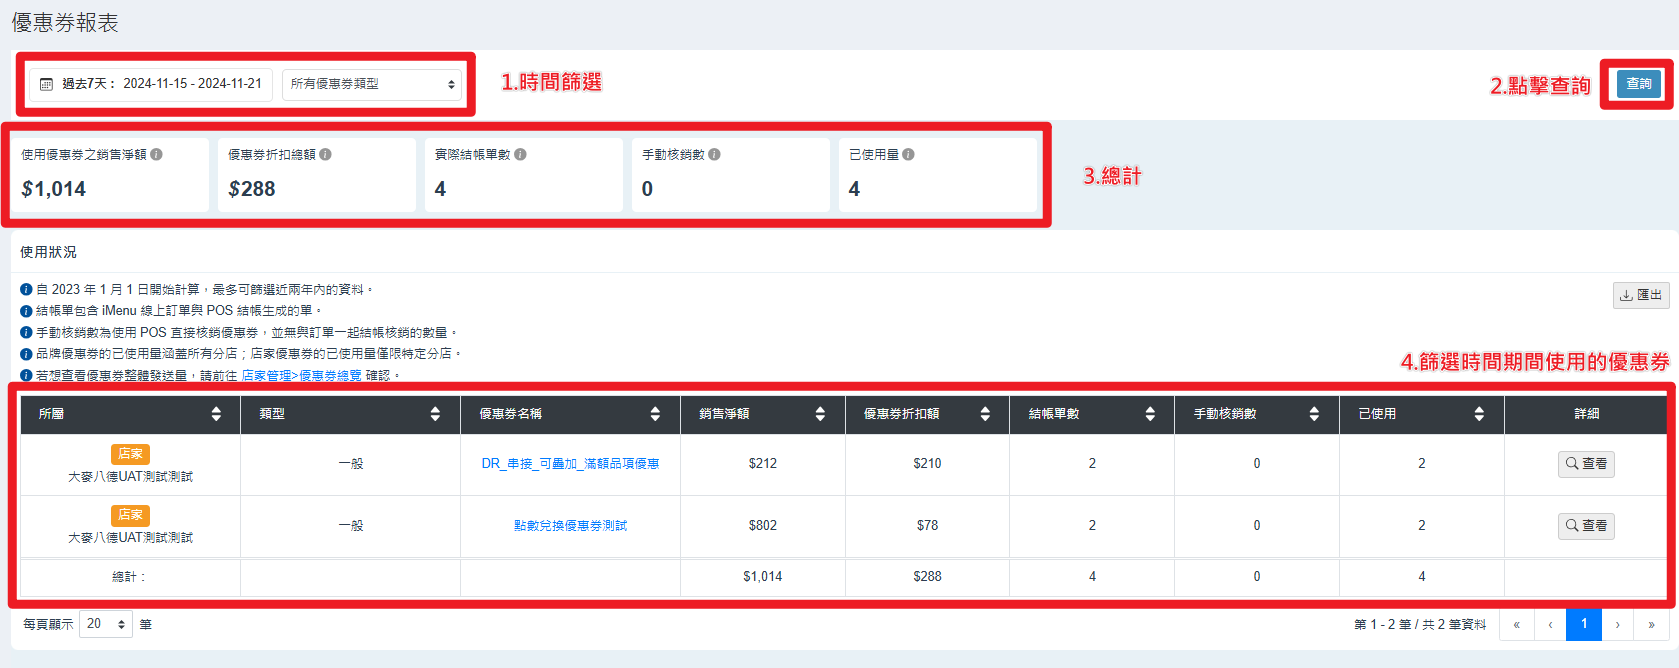The height and width of the screenshot is (668, 1679).
Task: Sort table by 優惠券折扣額 column arrows
Action: click(x=985, y=414)
